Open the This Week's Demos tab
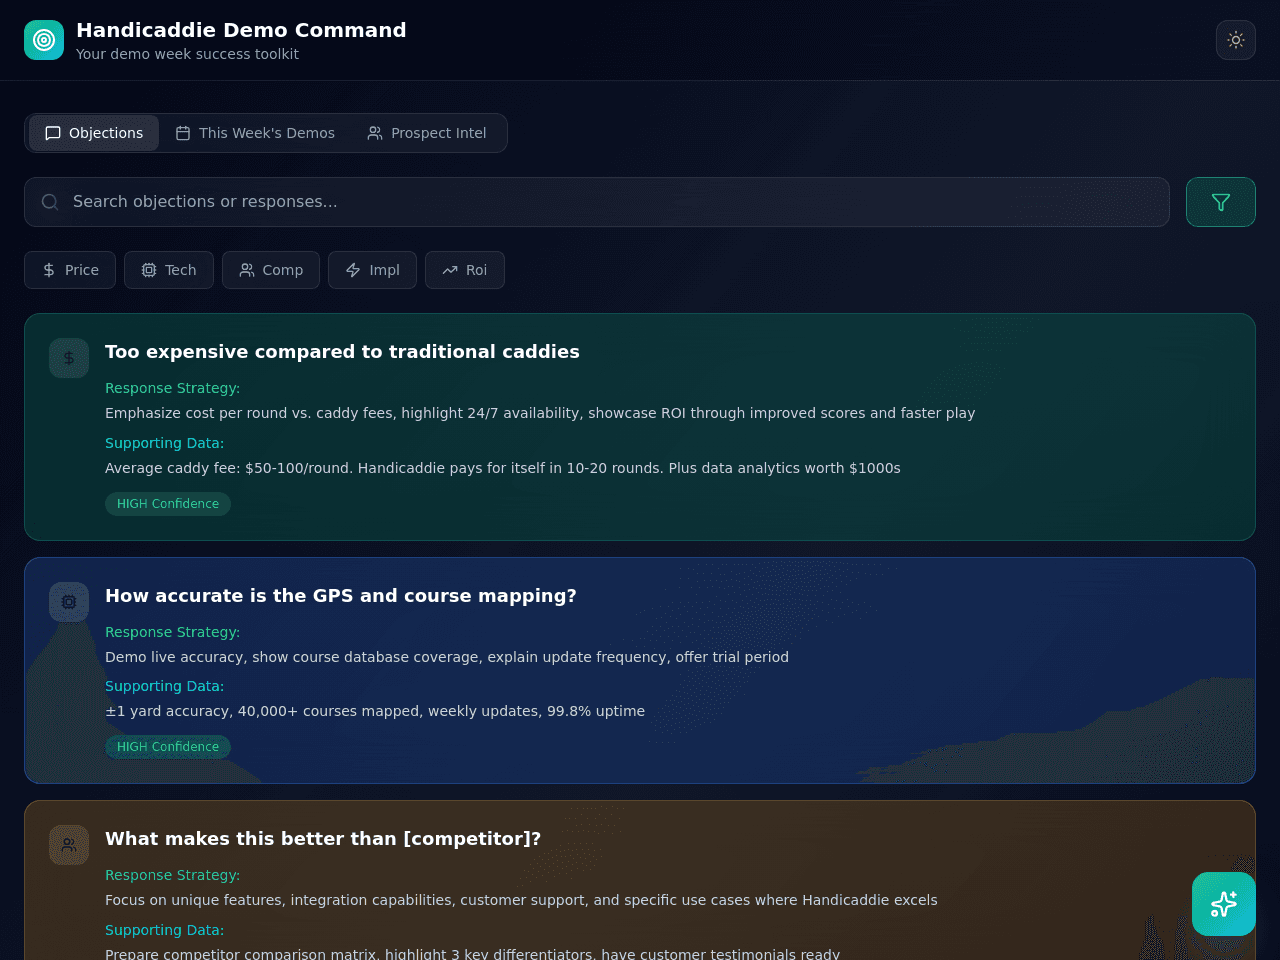 tap(255, 133)
